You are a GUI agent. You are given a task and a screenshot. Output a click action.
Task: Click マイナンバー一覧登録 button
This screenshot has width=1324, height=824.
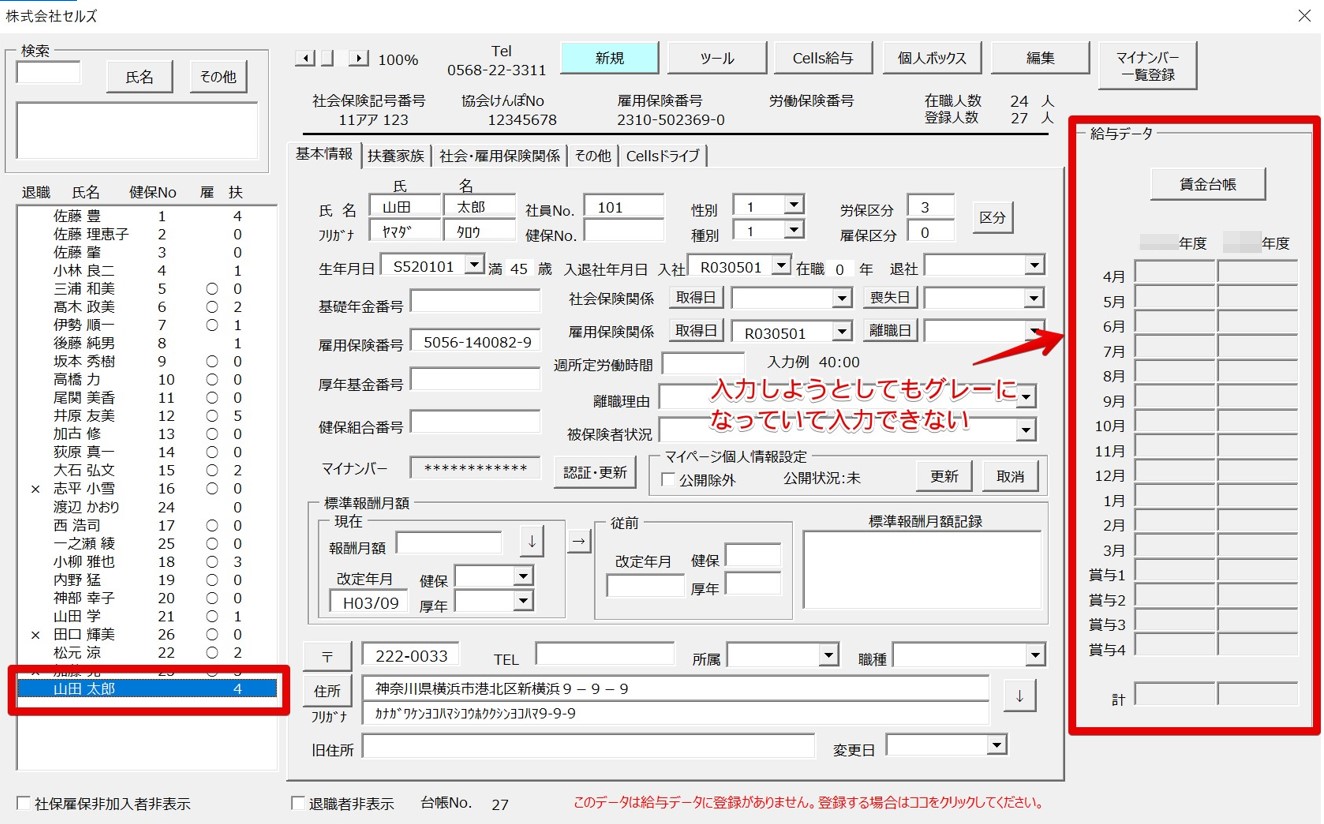[1147, 65]
